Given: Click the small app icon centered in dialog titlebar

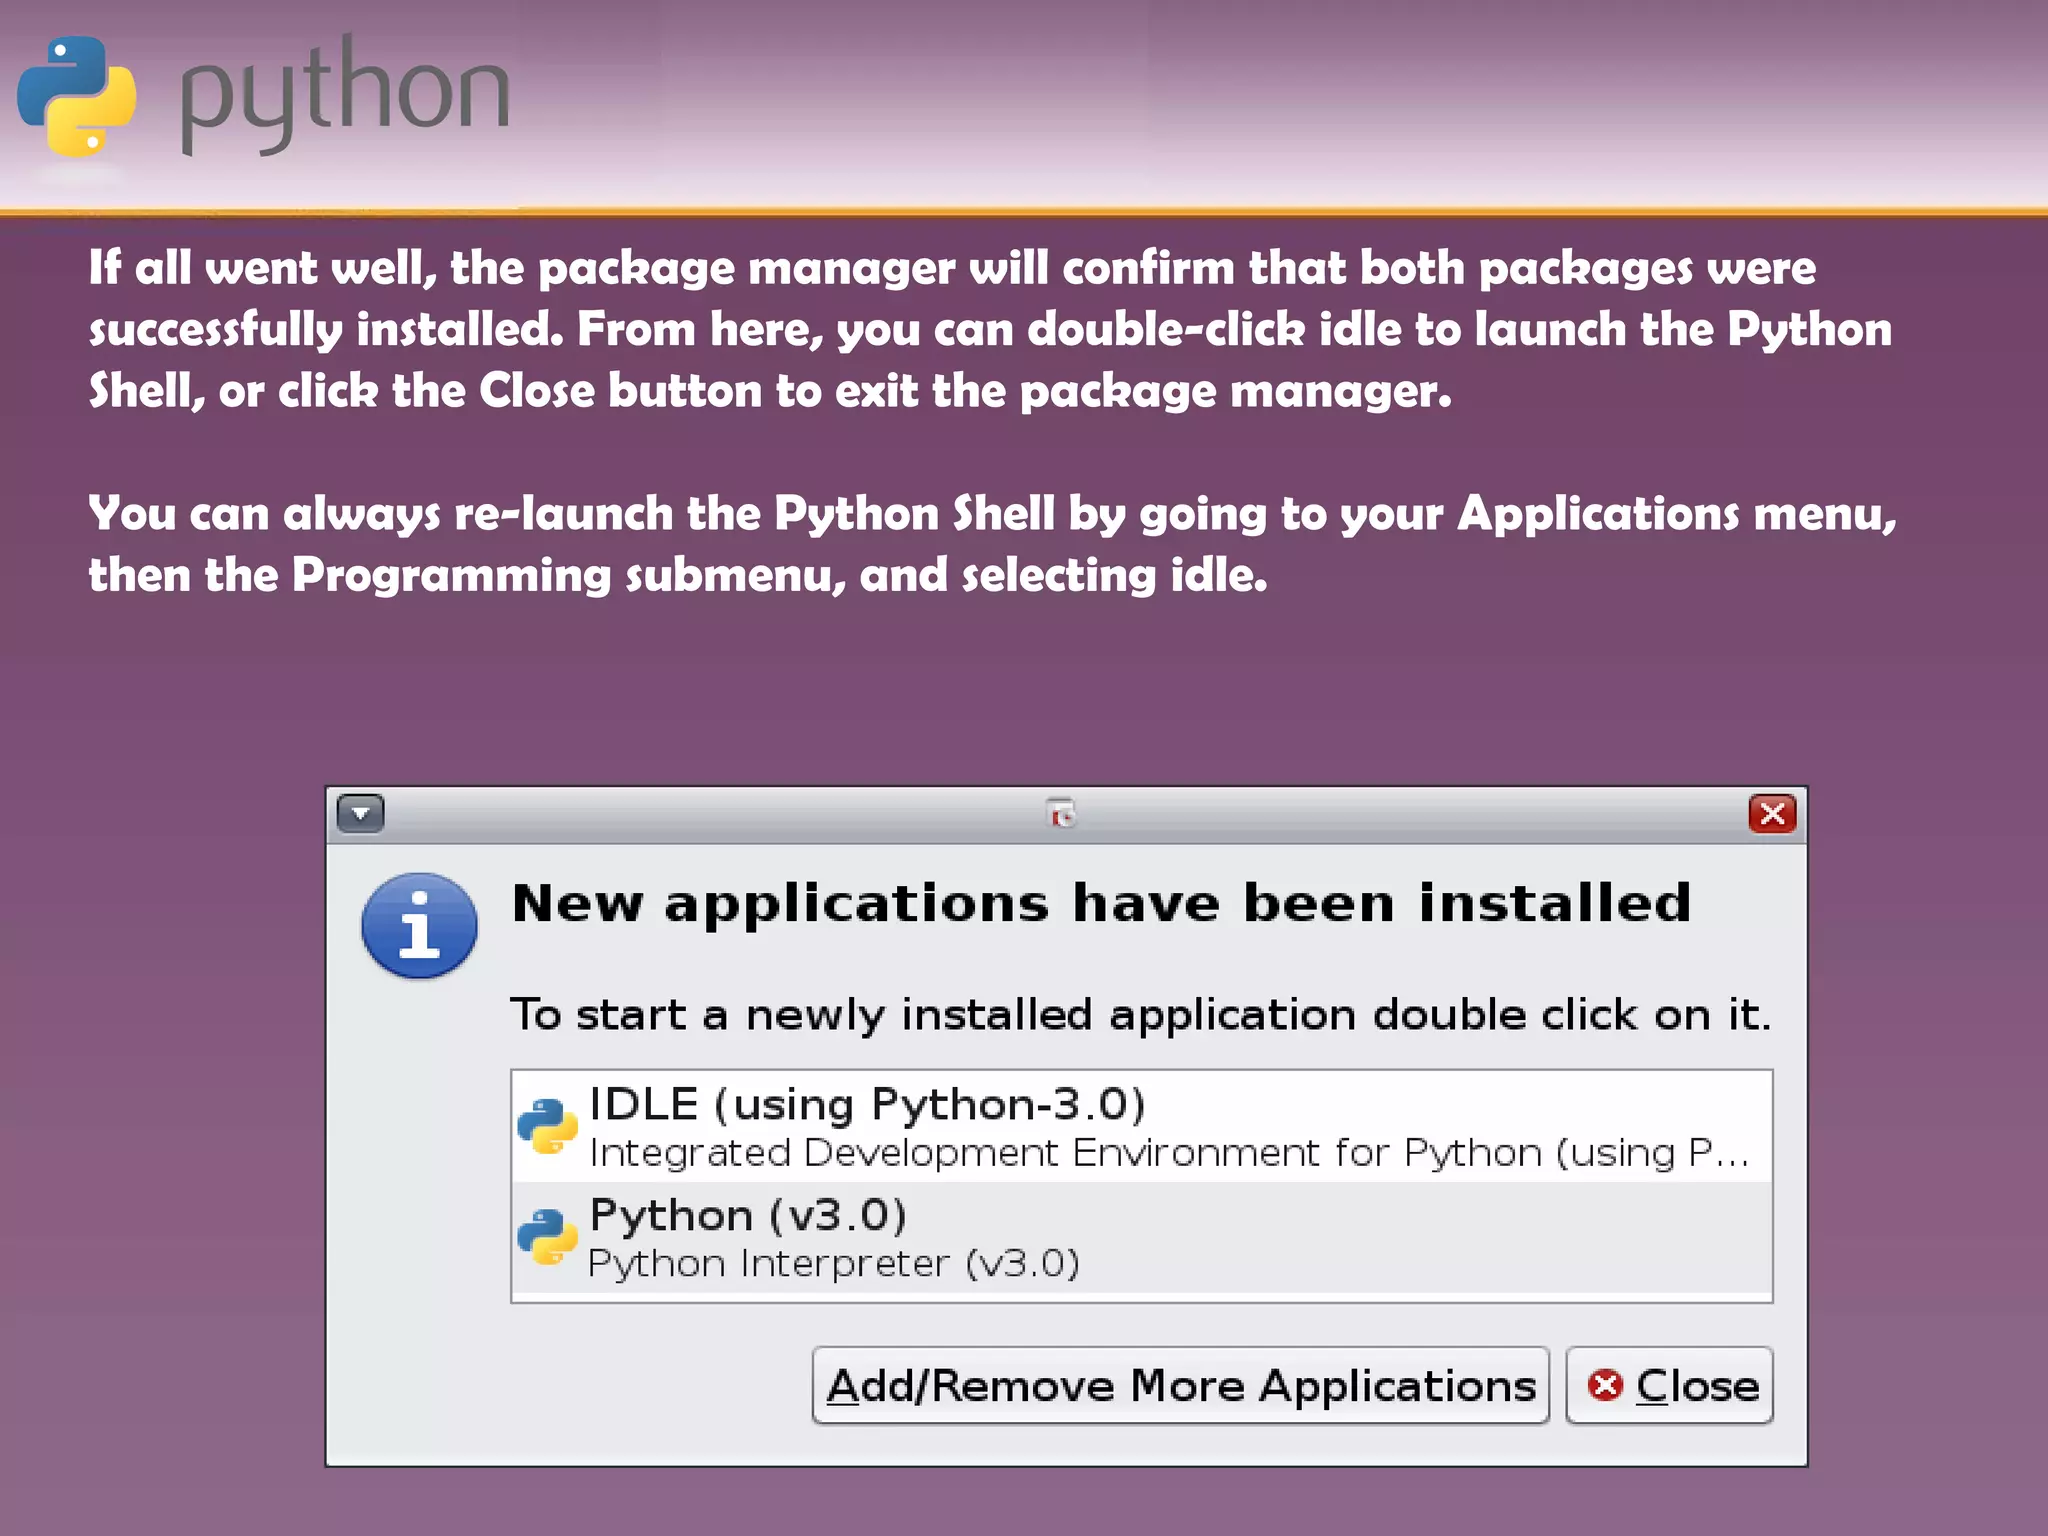Looking at the screenshot, I should (x=1062, y=813).
